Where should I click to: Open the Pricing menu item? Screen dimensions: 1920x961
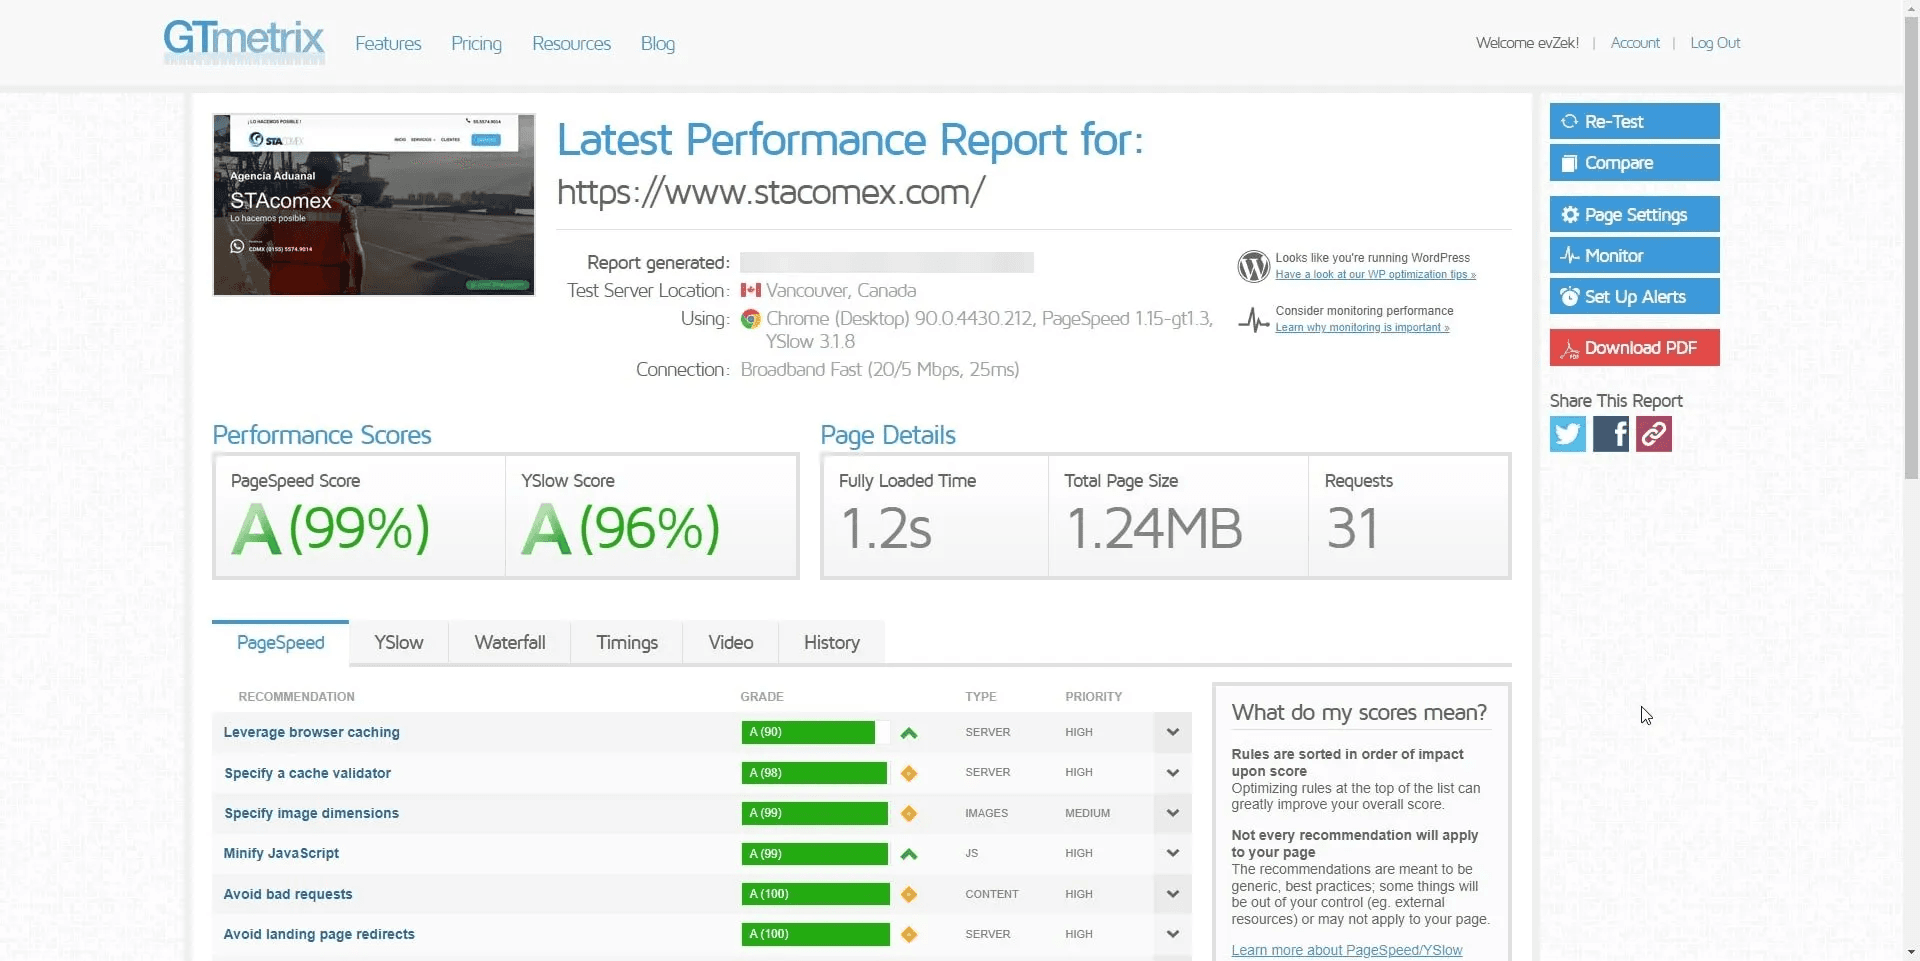[x=476, y=43]
